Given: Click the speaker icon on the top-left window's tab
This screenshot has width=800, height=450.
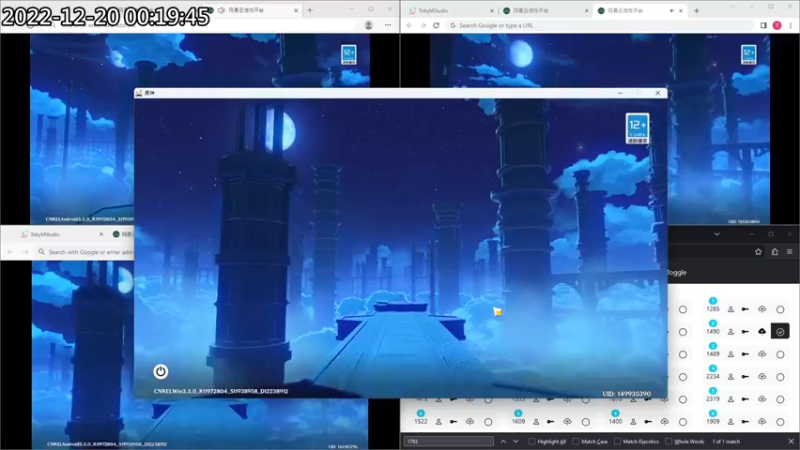Looking at the screenshot, I should [x=221, y=10].
